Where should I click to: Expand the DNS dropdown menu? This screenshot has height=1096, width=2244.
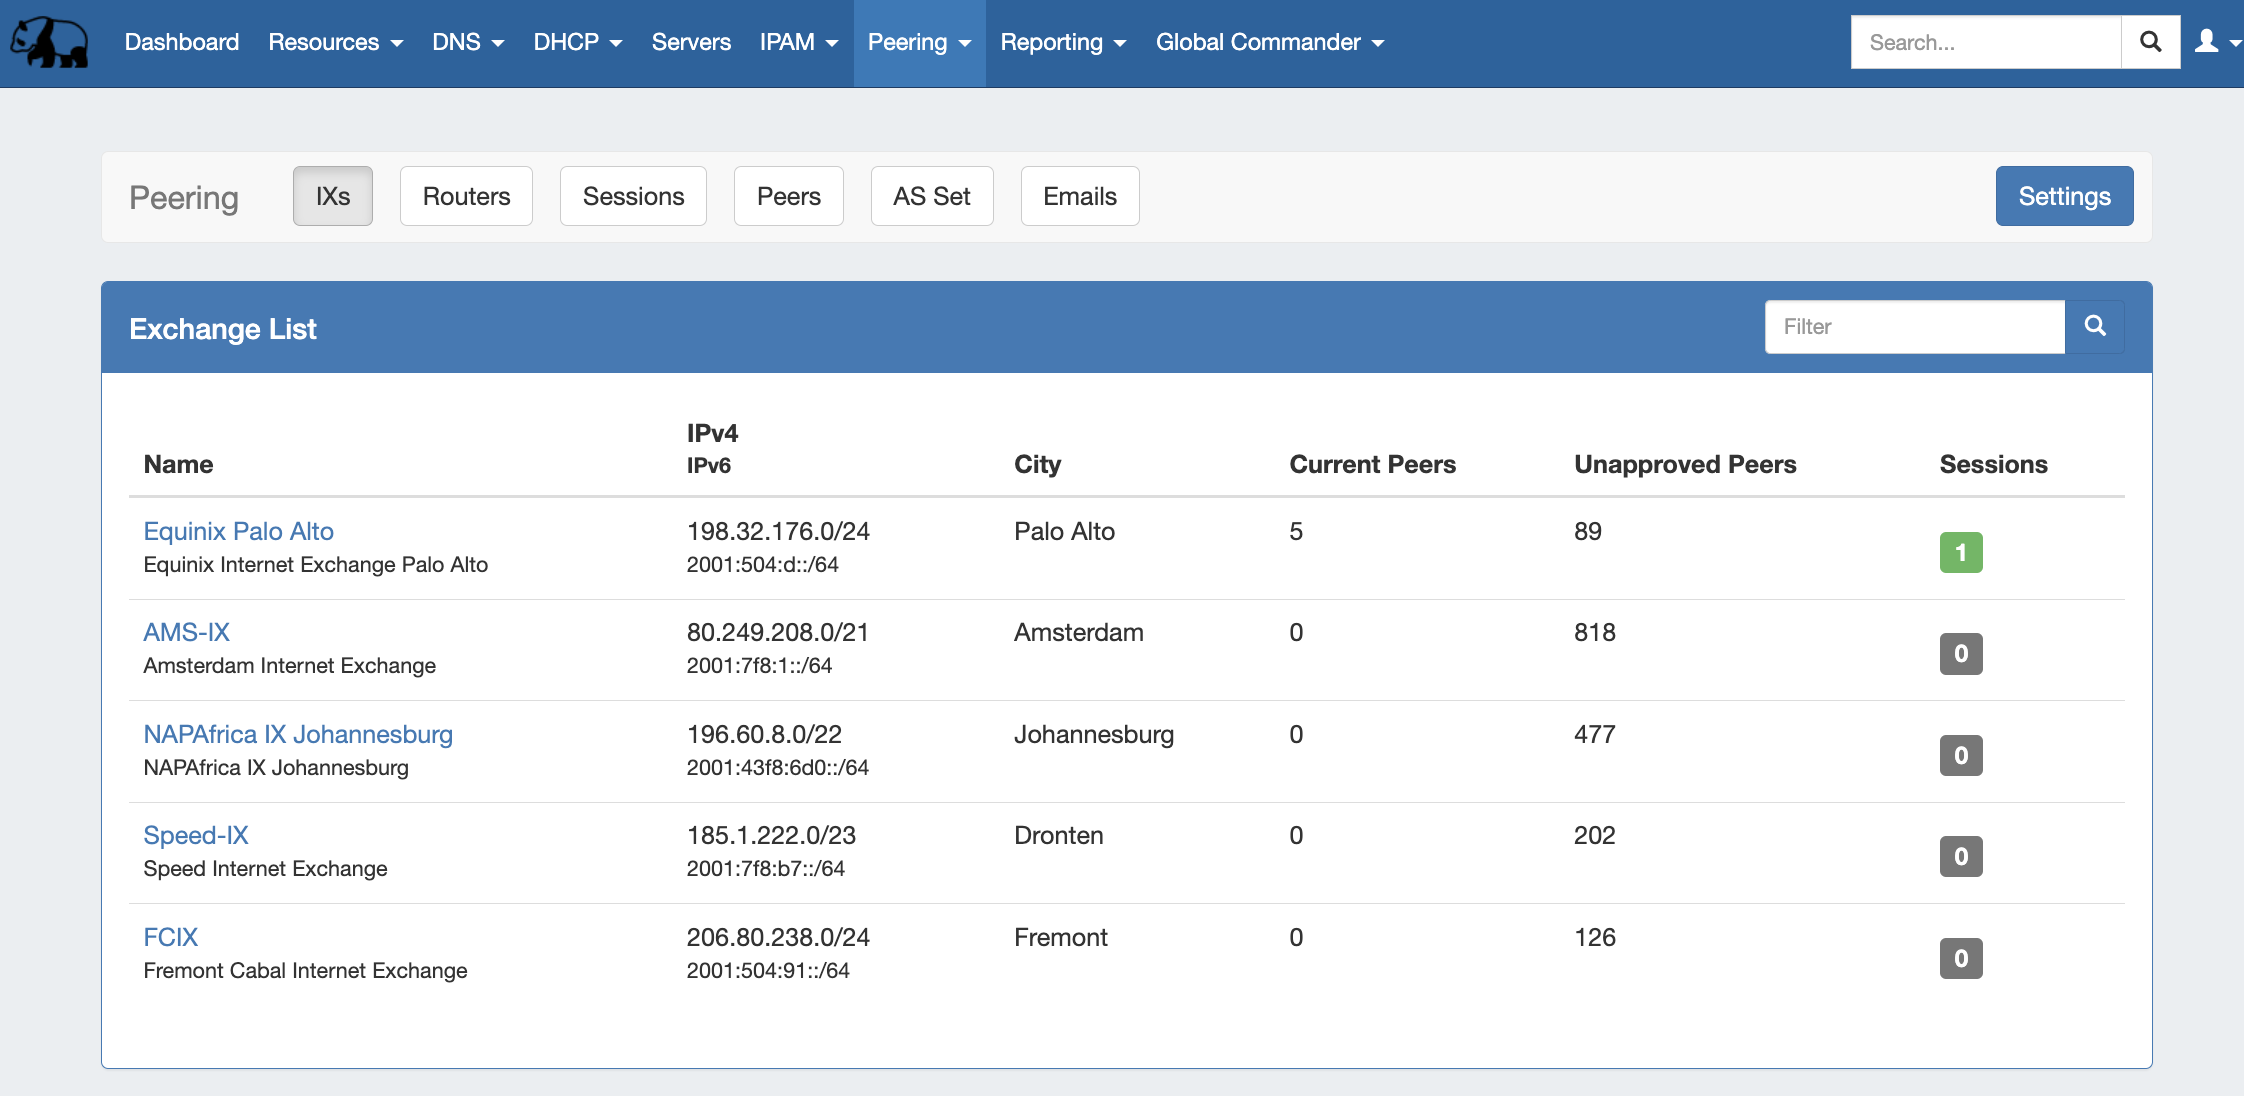point(467,42)
